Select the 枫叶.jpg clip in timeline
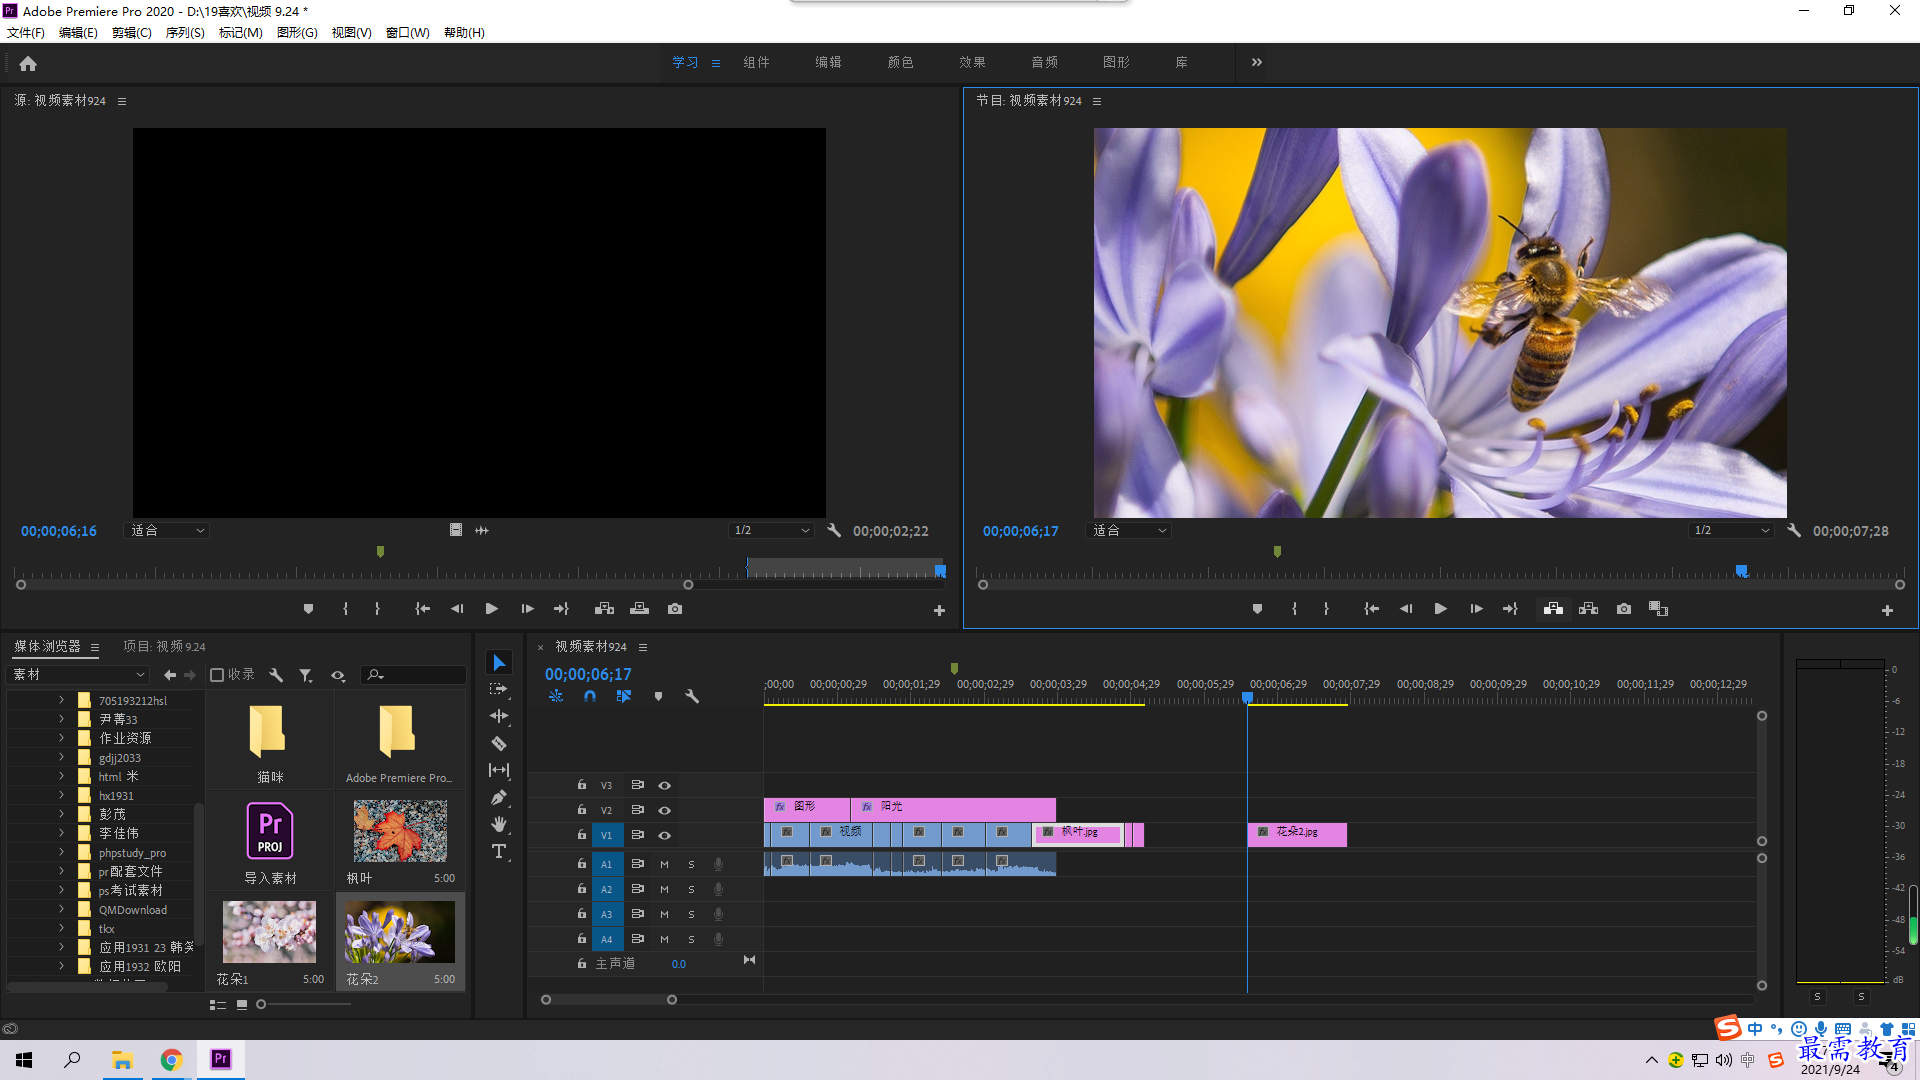This screenshot has width=1920, height=1080. 1079,834
